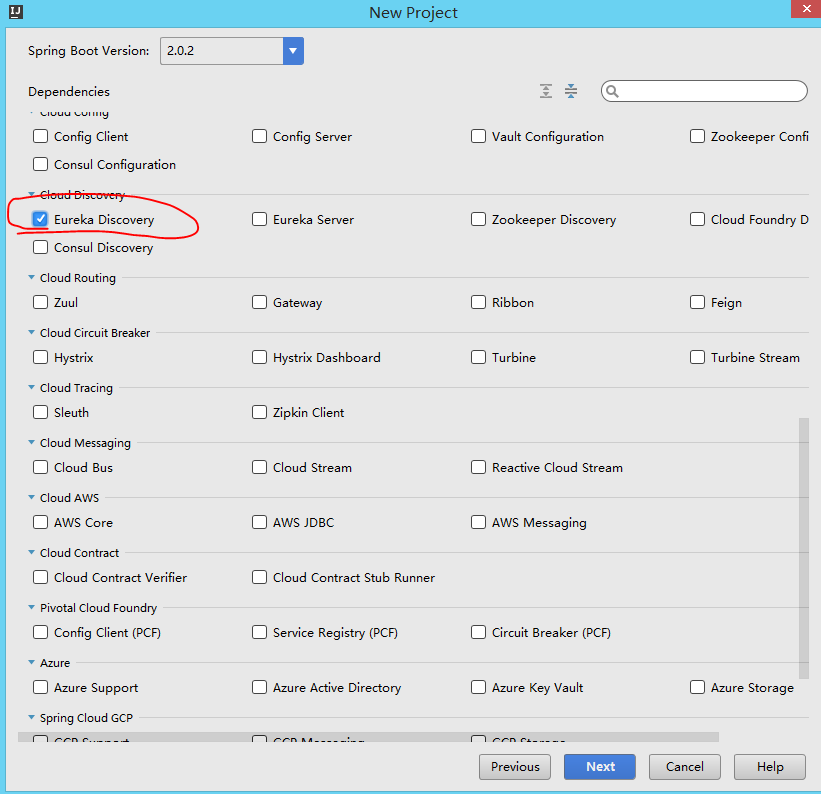Tick Cloud Contract Stub Runner

pyautogui.click(x=259, y=577)
